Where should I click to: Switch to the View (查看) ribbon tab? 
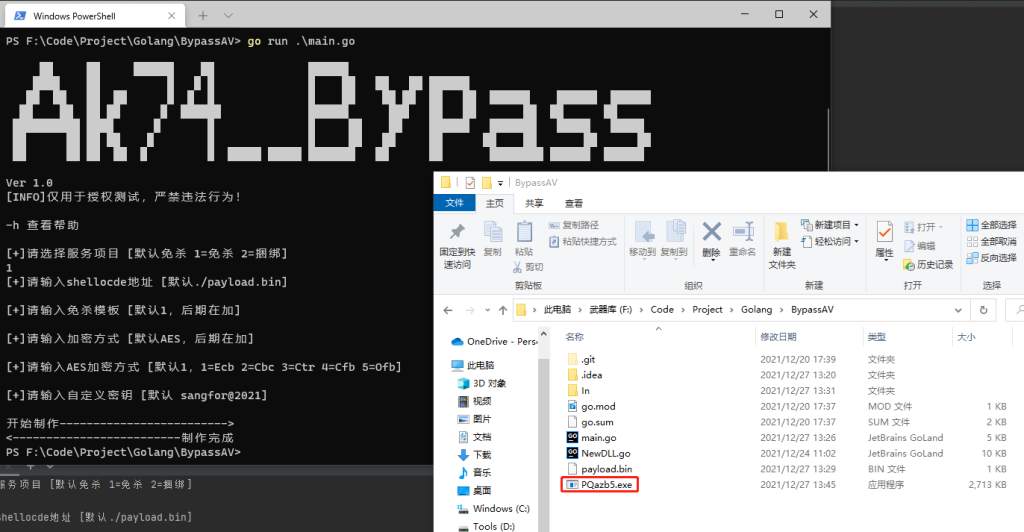click(x=574, y=203)
